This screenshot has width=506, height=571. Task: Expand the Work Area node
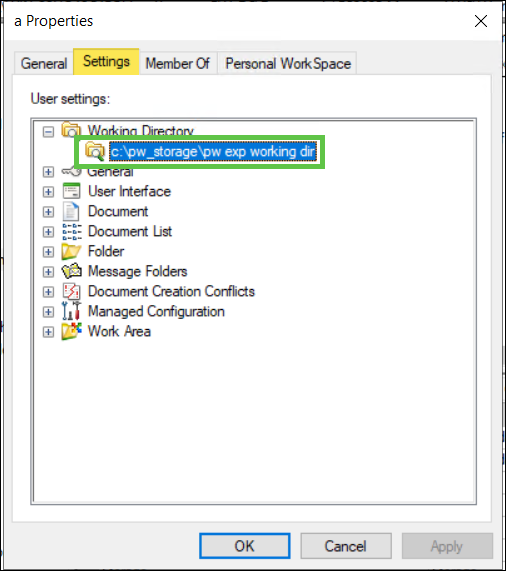point(48,332)
